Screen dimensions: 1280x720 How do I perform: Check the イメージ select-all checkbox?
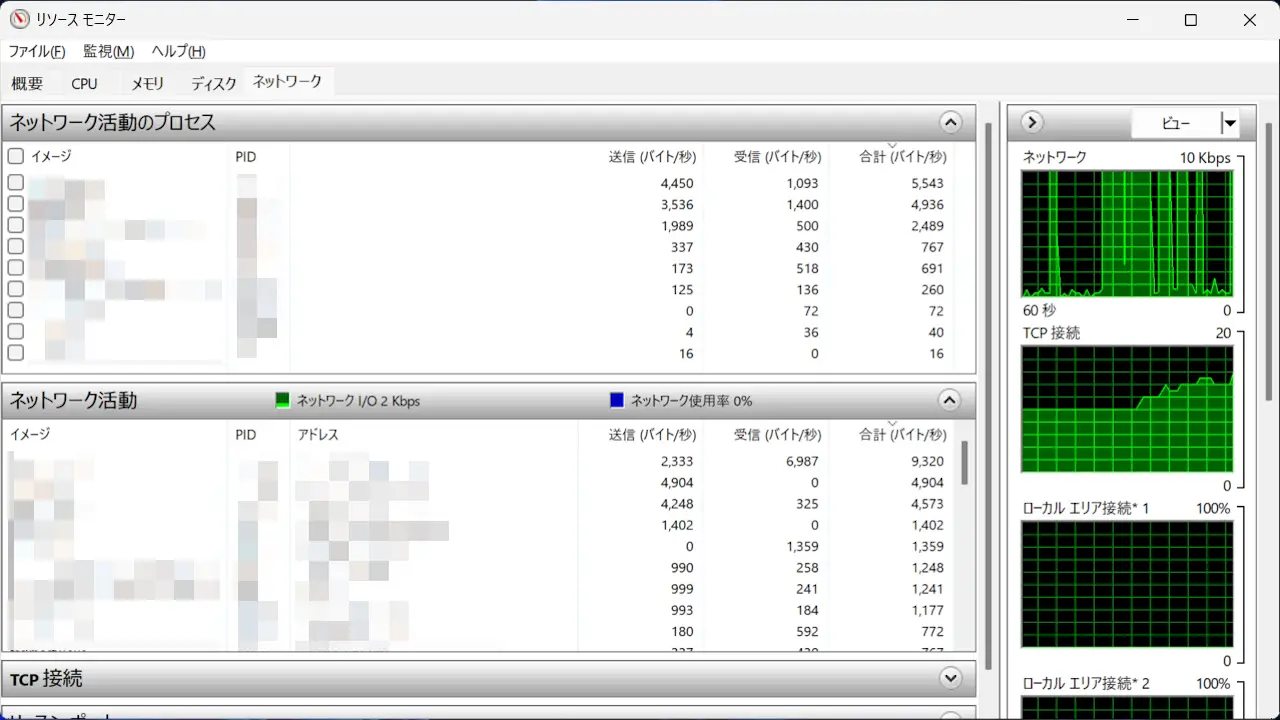(16, 156)
